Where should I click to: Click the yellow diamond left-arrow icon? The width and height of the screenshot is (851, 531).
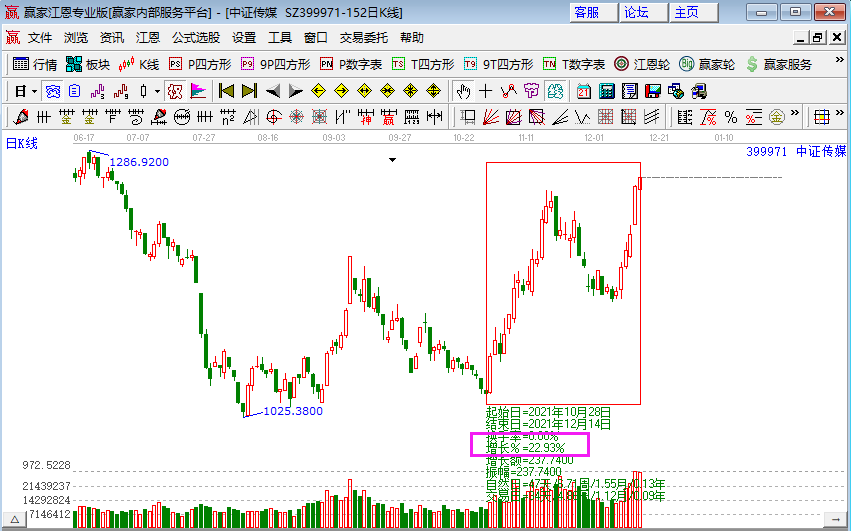click(319, 91)
